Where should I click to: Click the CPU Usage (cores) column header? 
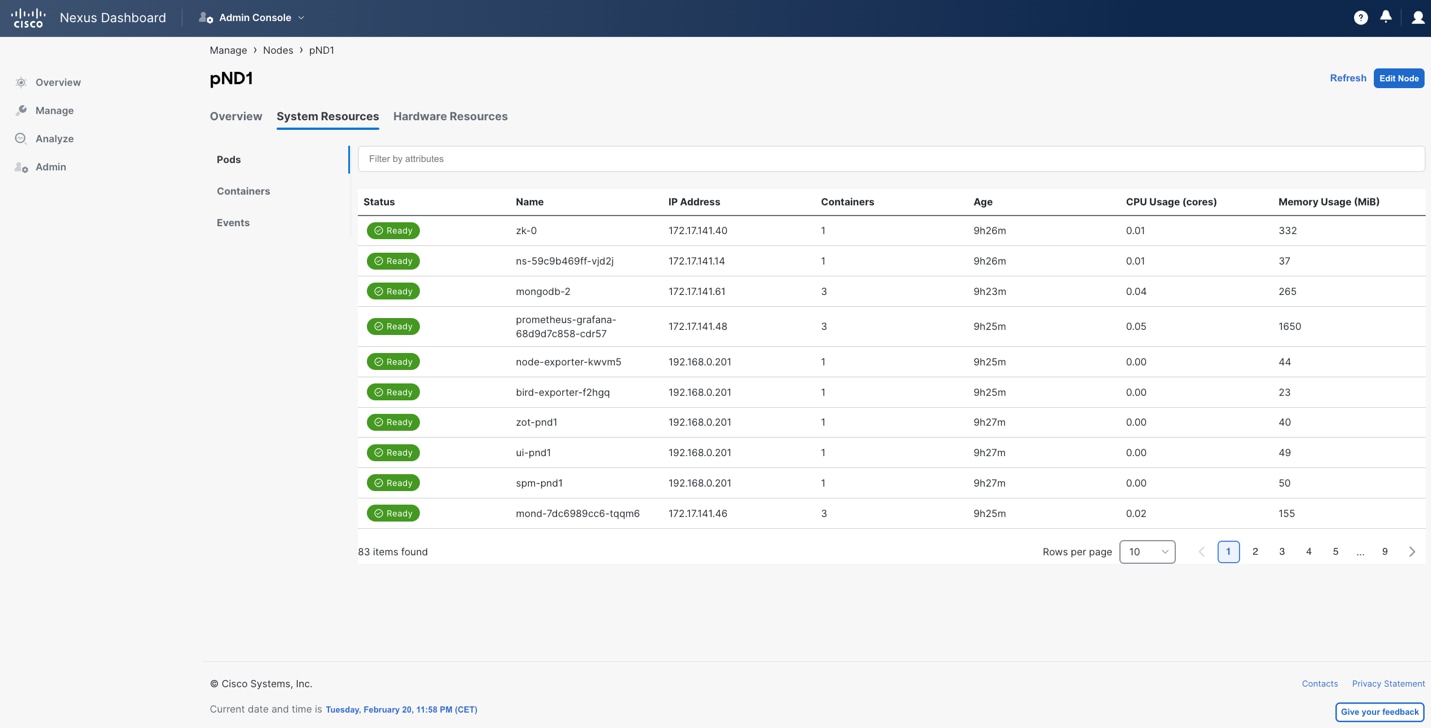click(1171, 202)
